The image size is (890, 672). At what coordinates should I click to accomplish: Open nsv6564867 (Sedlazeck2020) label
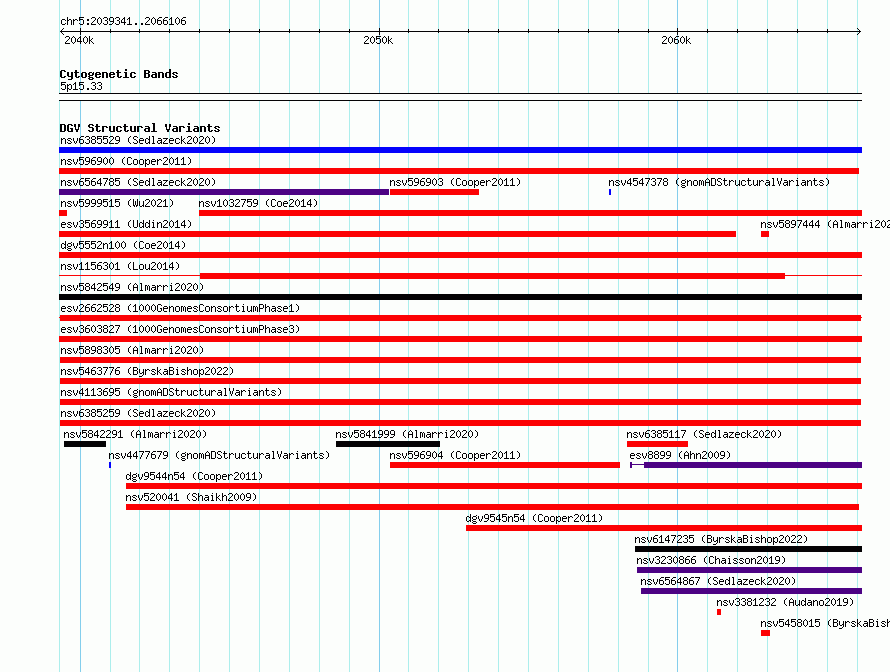coord(718,581)
